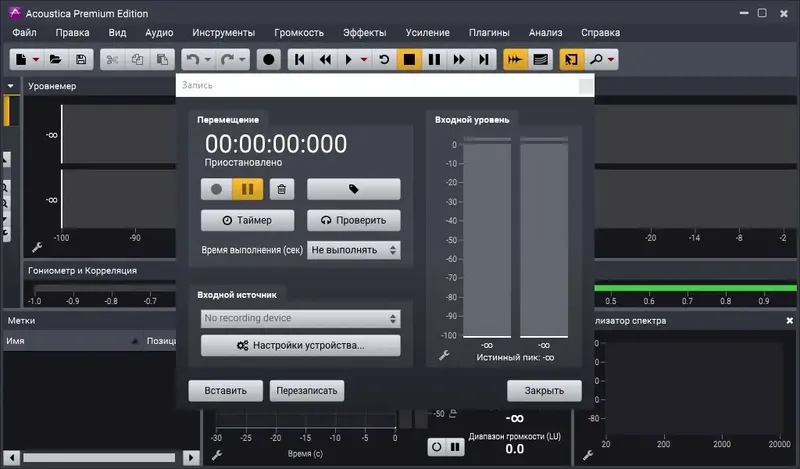Open the Справка menu
The image size is (800, 469).
pyautogui.click(x=601, y=33)
